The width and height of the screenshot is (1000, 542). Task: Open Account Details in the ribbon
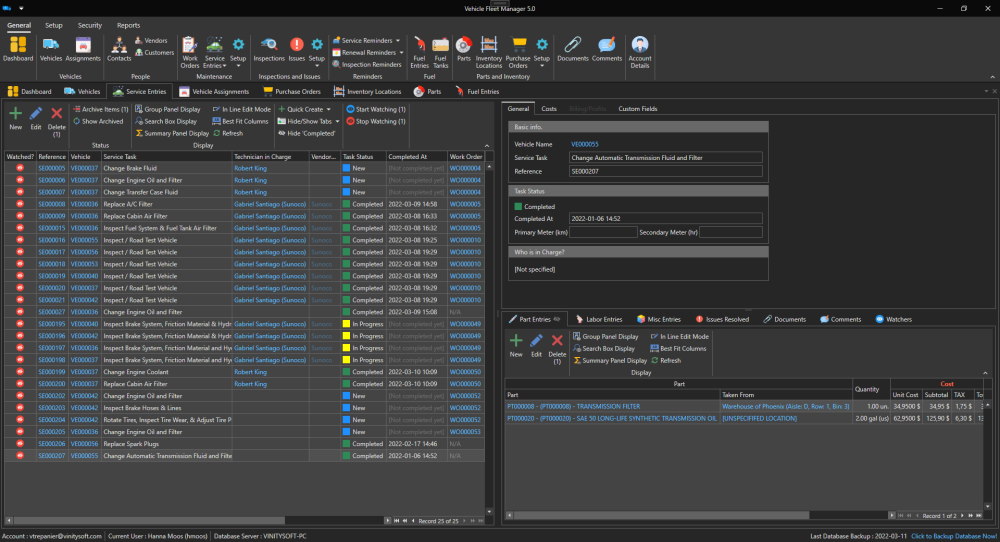640,52
